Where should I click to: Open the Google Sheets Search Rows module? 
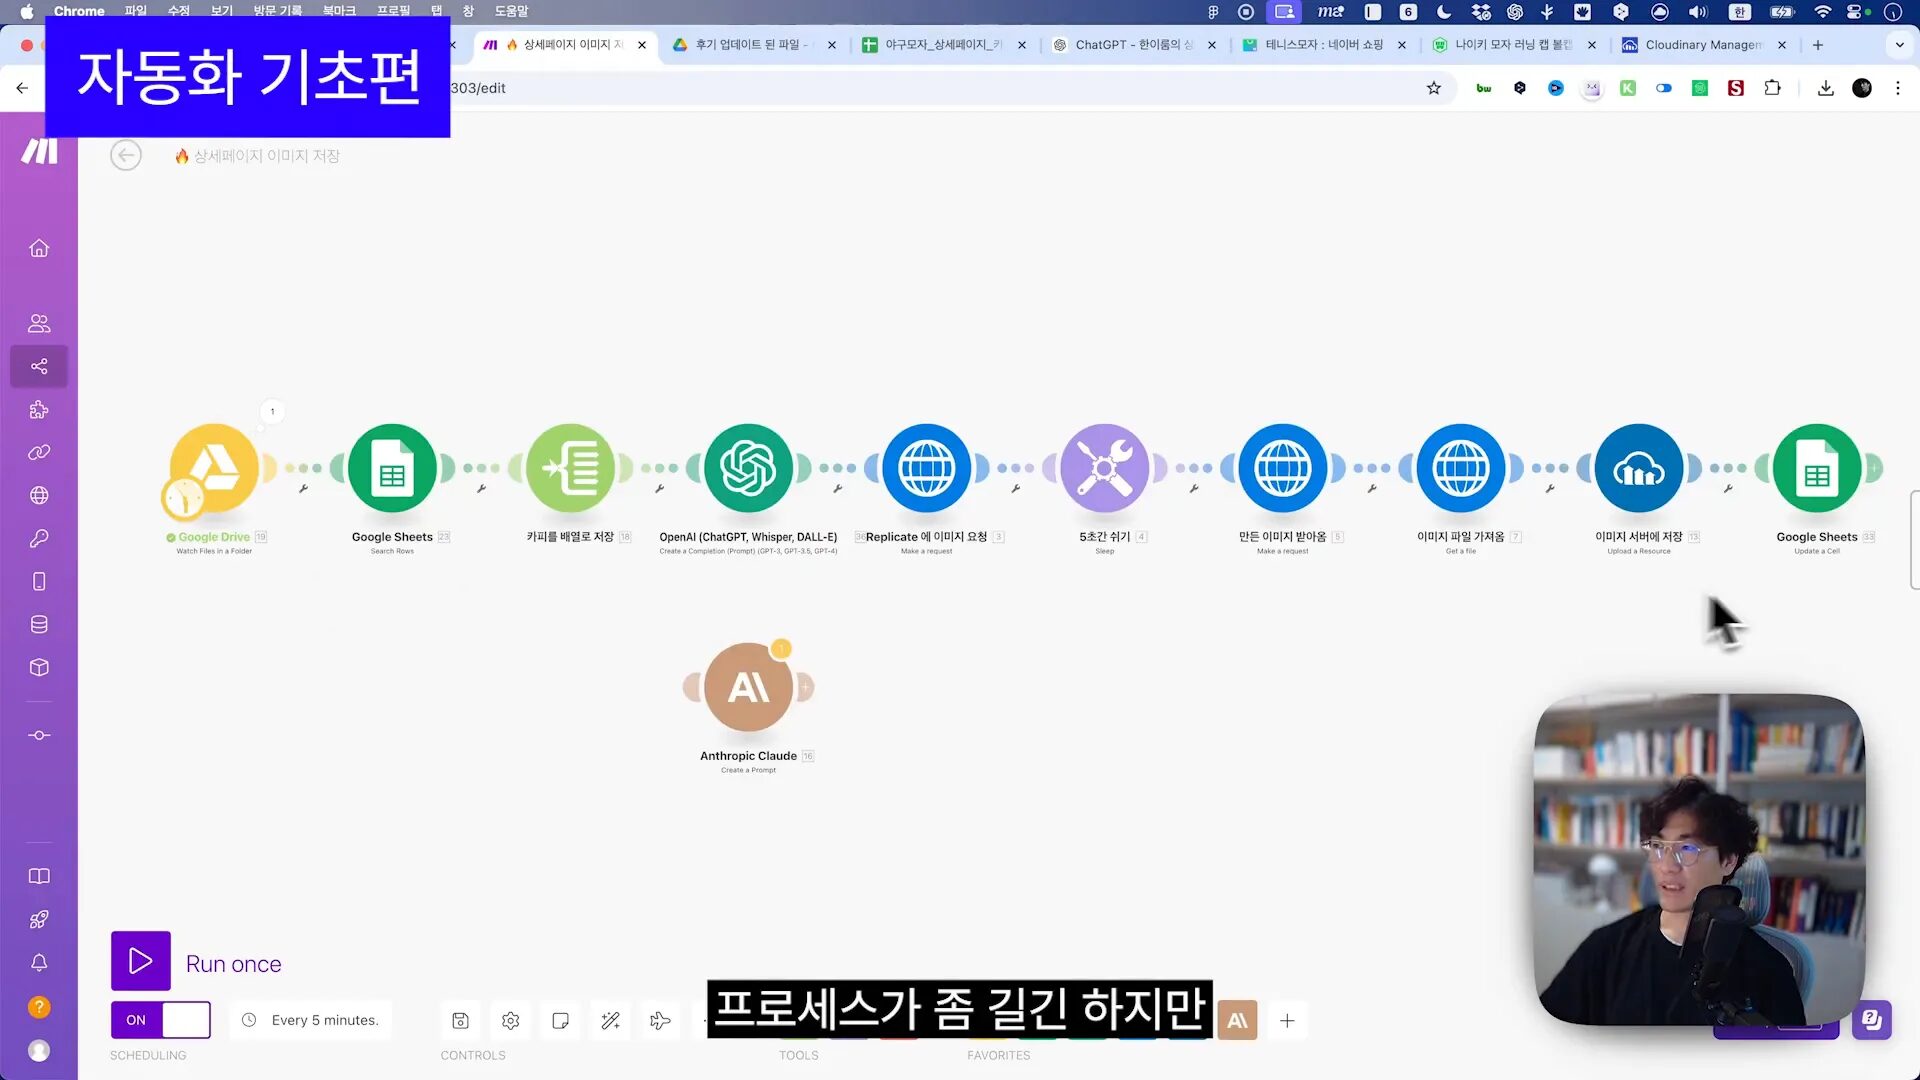(392, 467)
